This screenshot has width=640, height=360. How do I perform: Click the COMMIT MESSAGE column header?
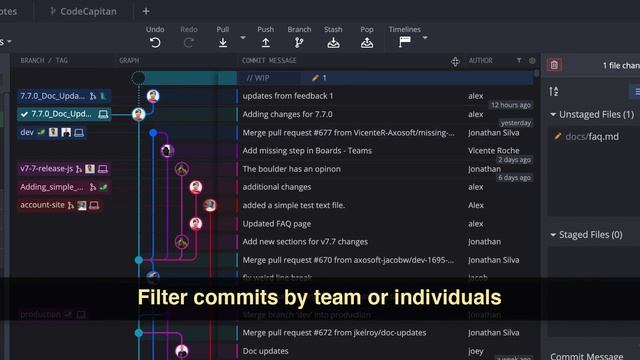(269, 60)
